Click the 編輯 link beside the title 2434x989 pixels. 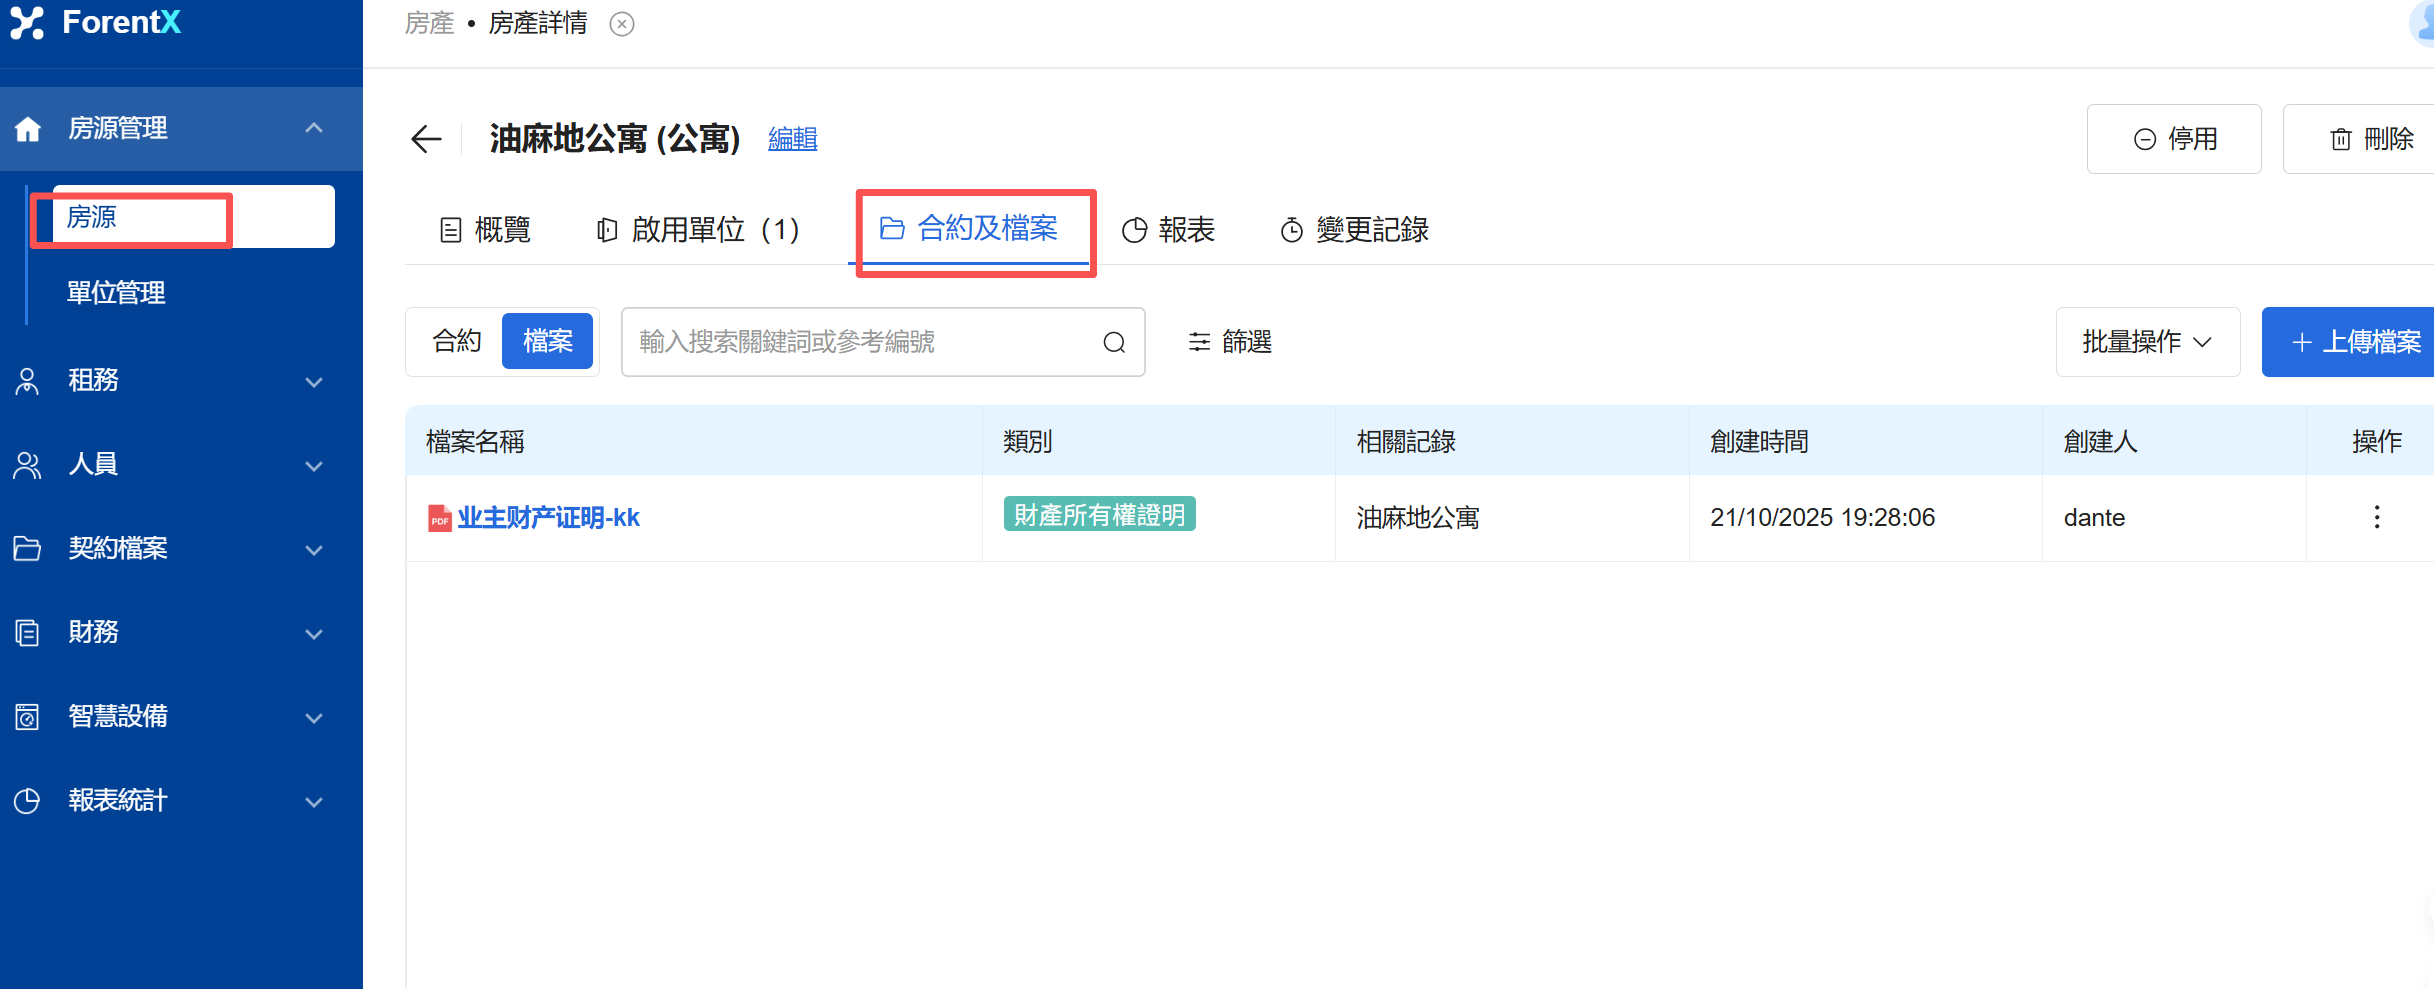coord(792,139)
